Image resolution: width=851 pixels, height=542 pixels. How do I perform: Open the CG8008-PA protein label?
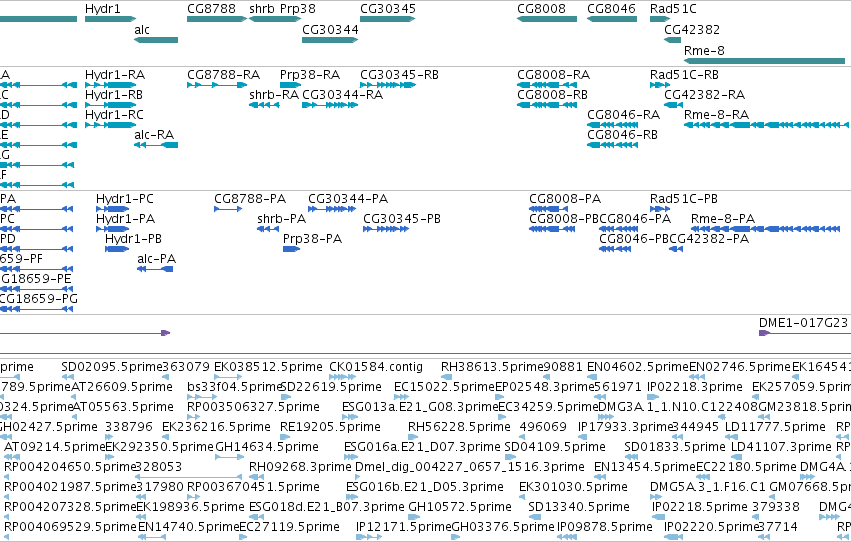(x=566, y=199)
